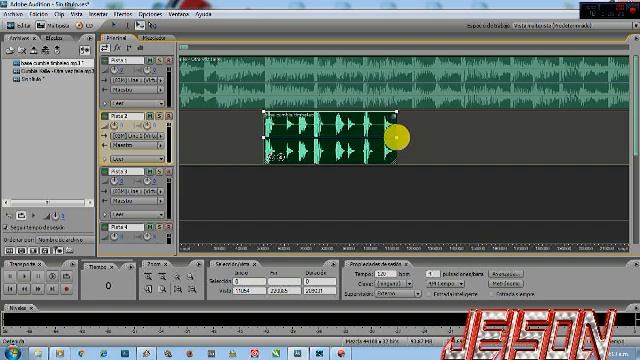640x360 pixels.
Task: Click the go to end transport button
Action: click(x=52, y=289)
